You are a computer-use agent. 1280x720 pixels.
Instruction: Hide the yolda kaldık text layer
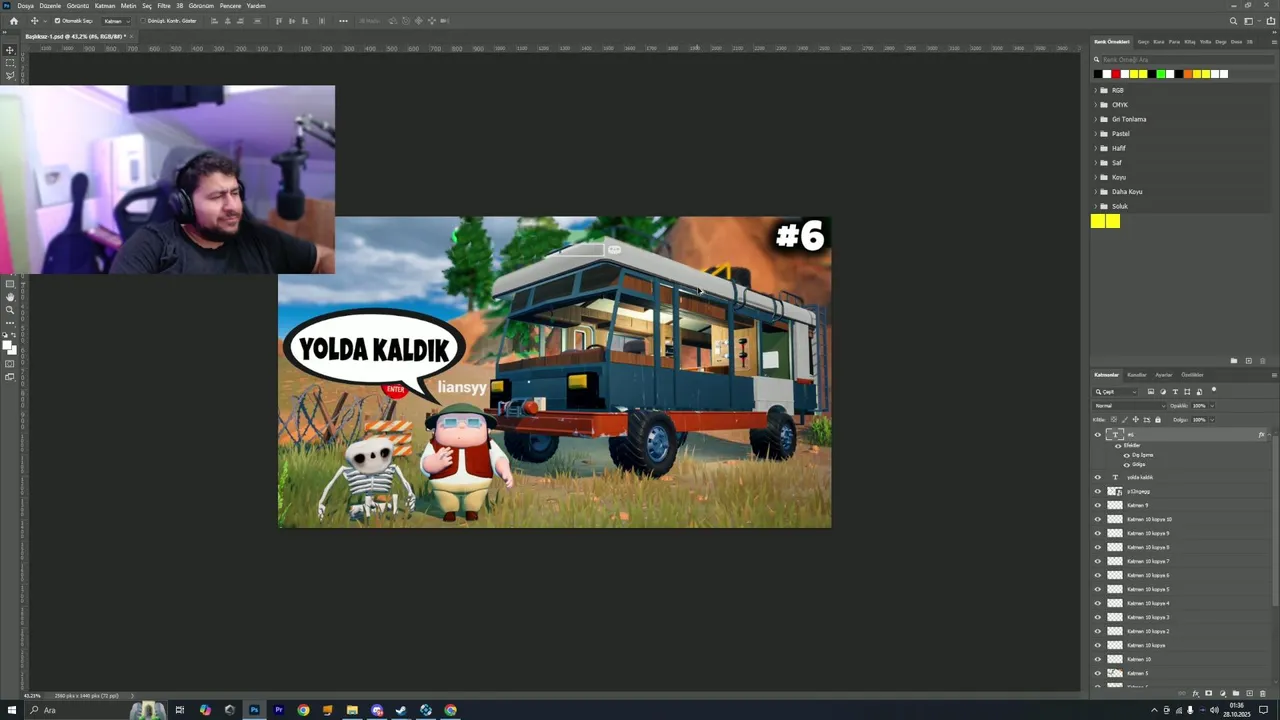click(x=1097, y=477)
